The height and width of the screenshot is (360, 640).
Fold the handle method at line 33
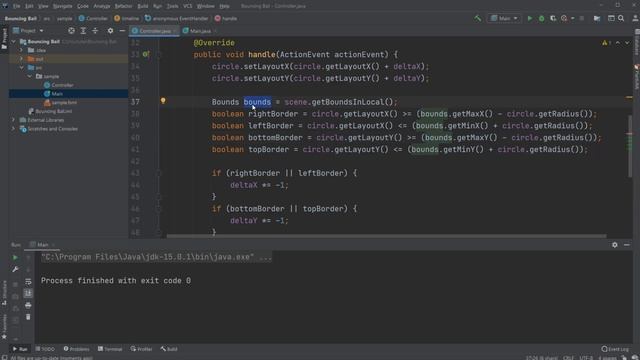click(159, 54)
